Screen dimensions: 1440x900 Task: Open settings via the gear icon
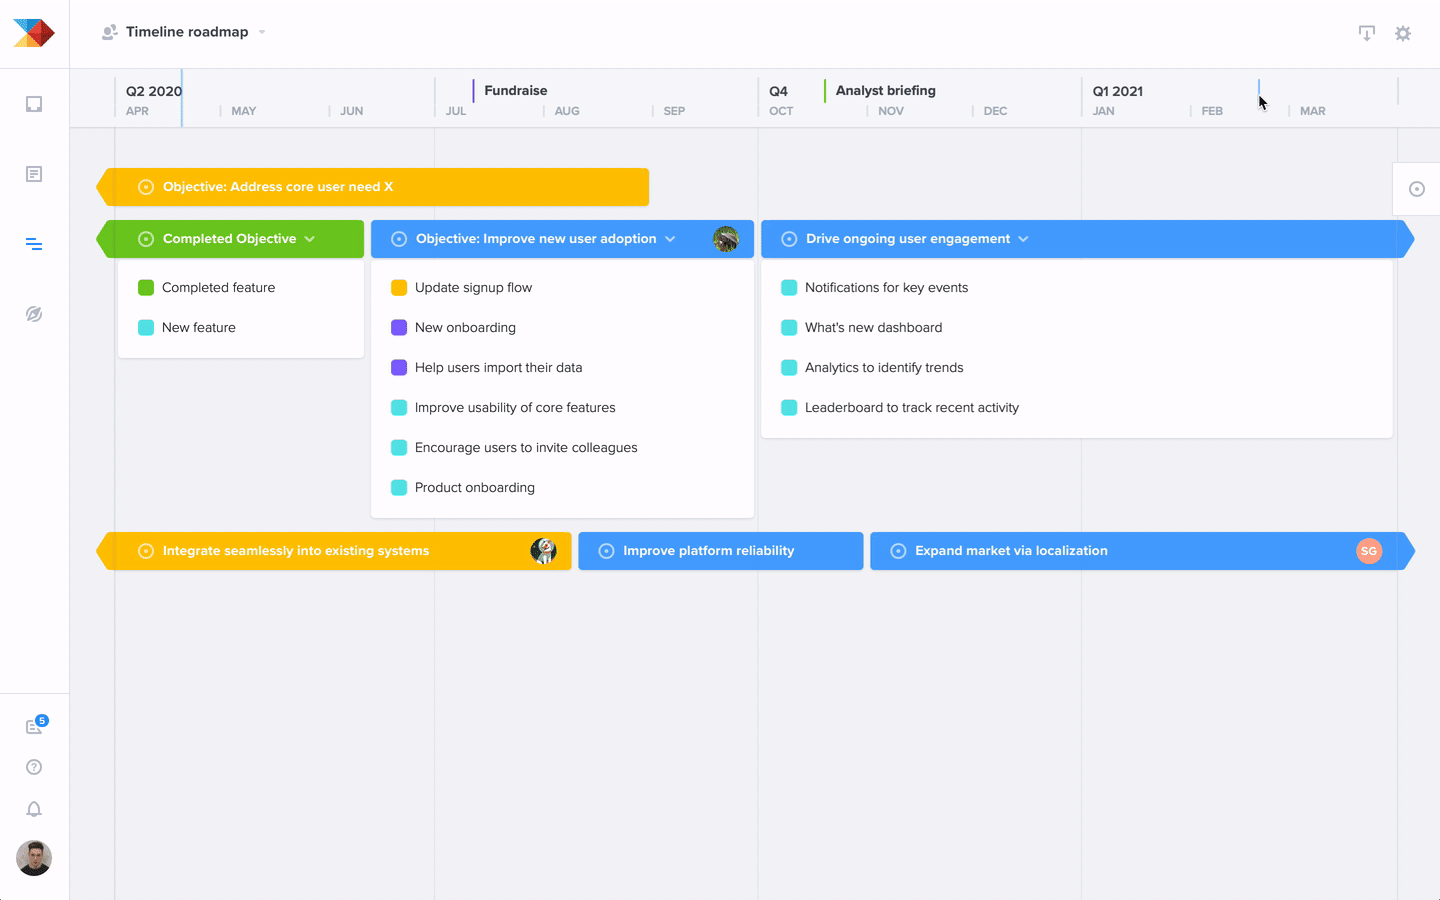pyautogui.click(x=1403, y=32)
